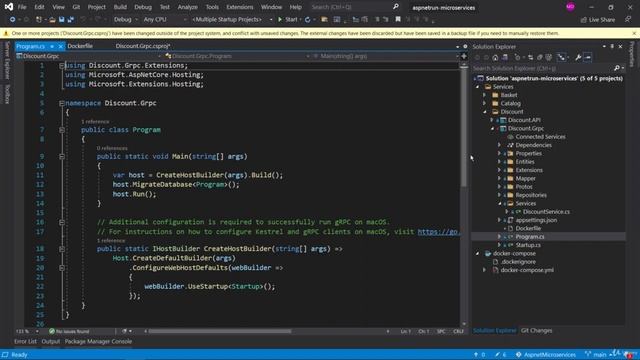Click the main branch in status bar
Viewport: 640px width, 360px height.
(x=596, y=355)
